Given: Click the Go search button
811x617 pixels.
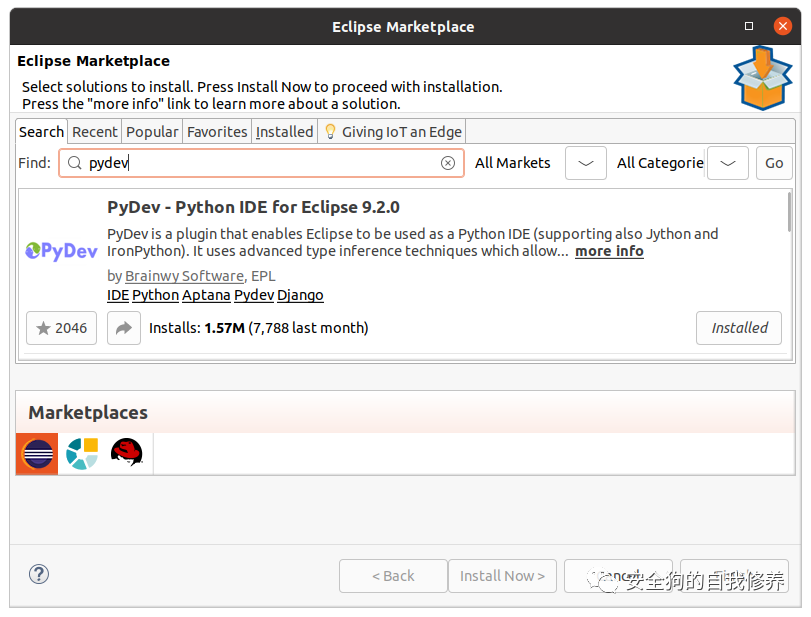Looking at the screenshot, I should (774, 163).
